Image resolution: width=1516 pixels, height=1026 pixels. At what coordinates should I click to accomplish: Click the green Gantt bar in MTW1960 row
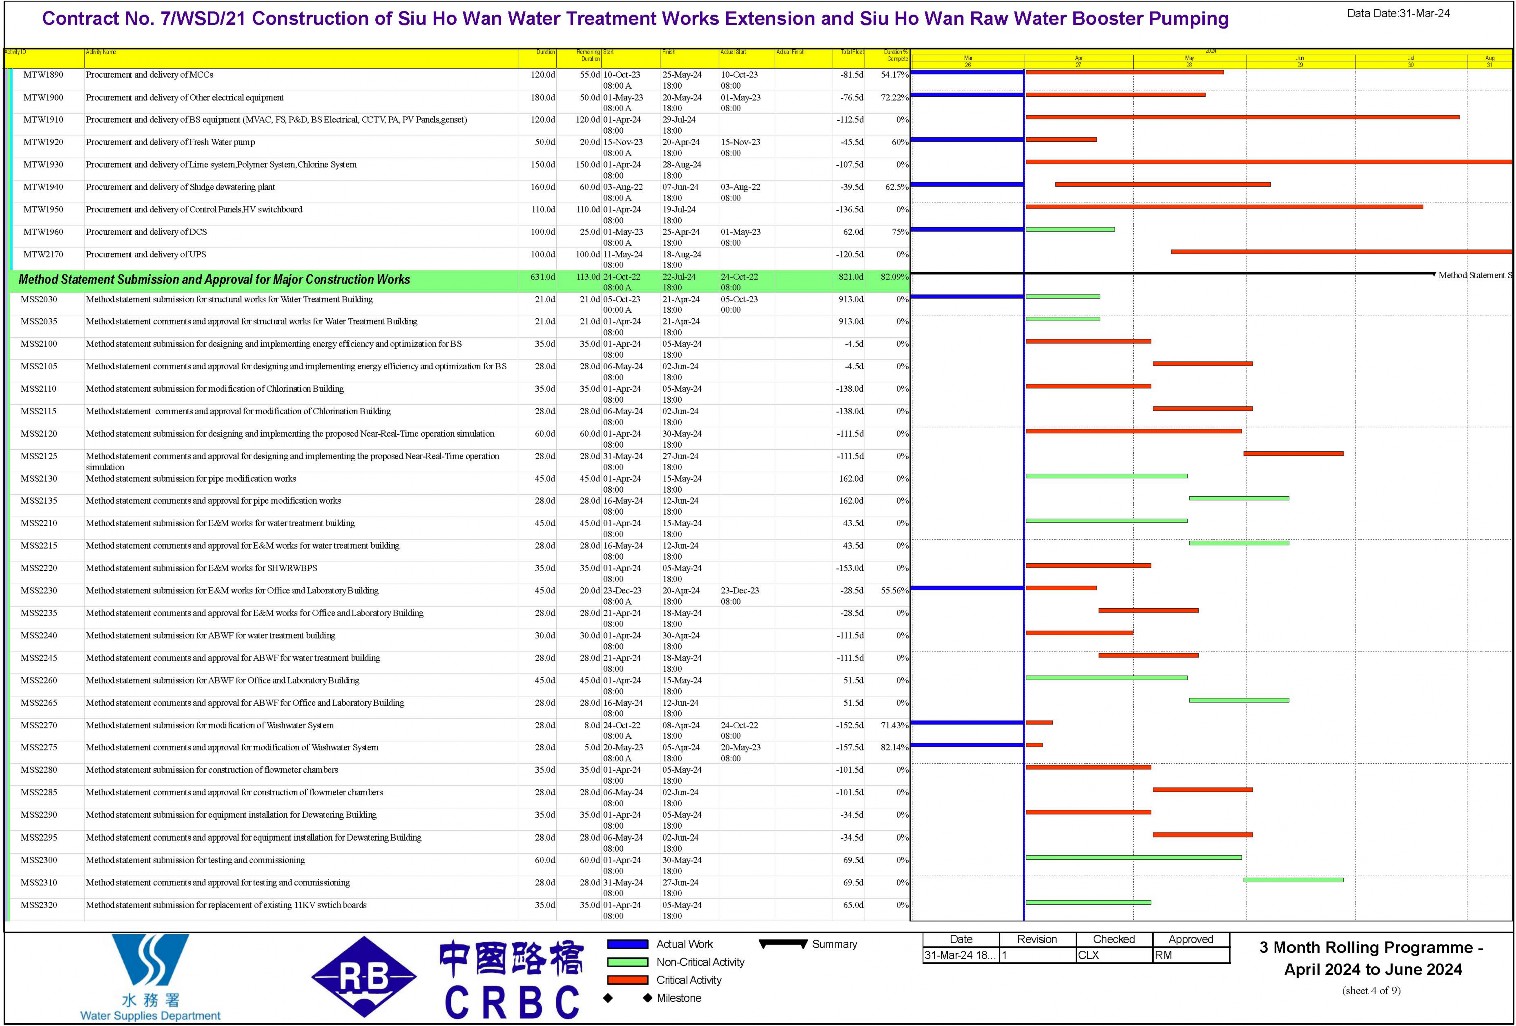point(1070,229)
